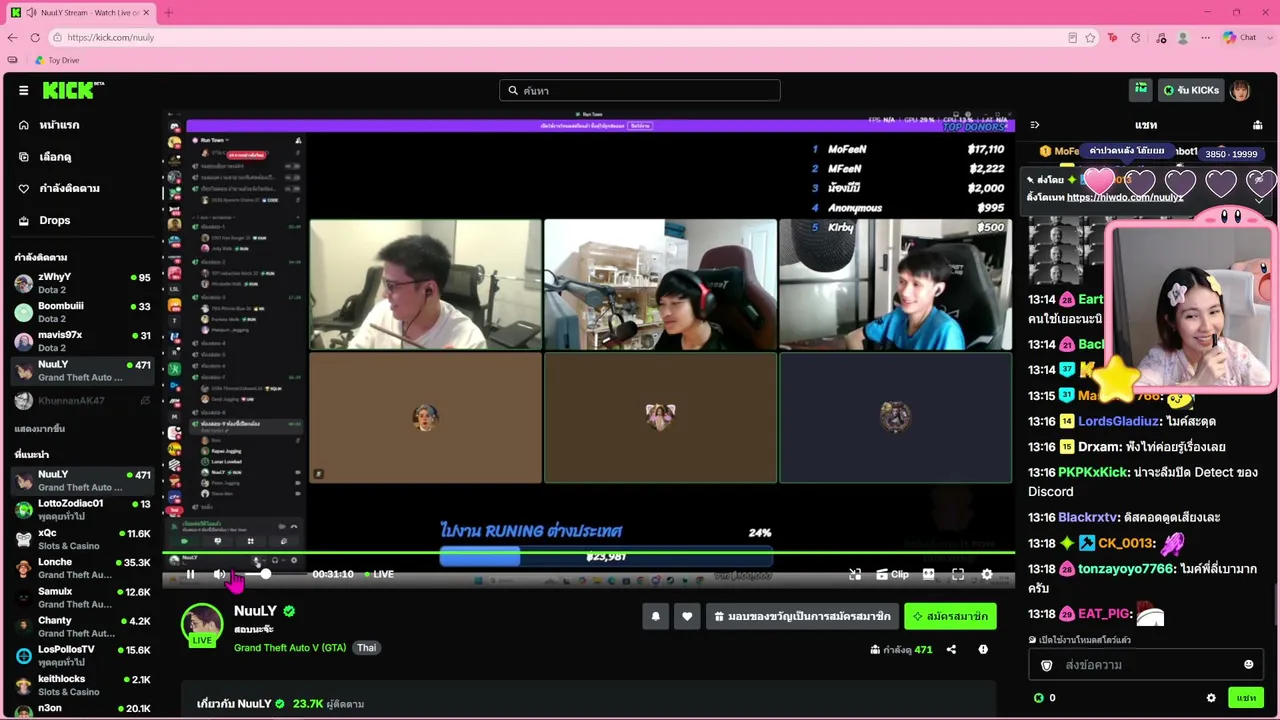Create a Clip of the stream

(892, 574)
